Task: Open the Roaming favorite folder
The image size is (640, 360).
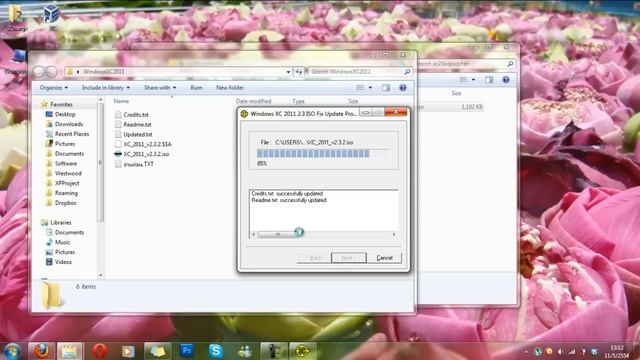Action: [62, 193]
